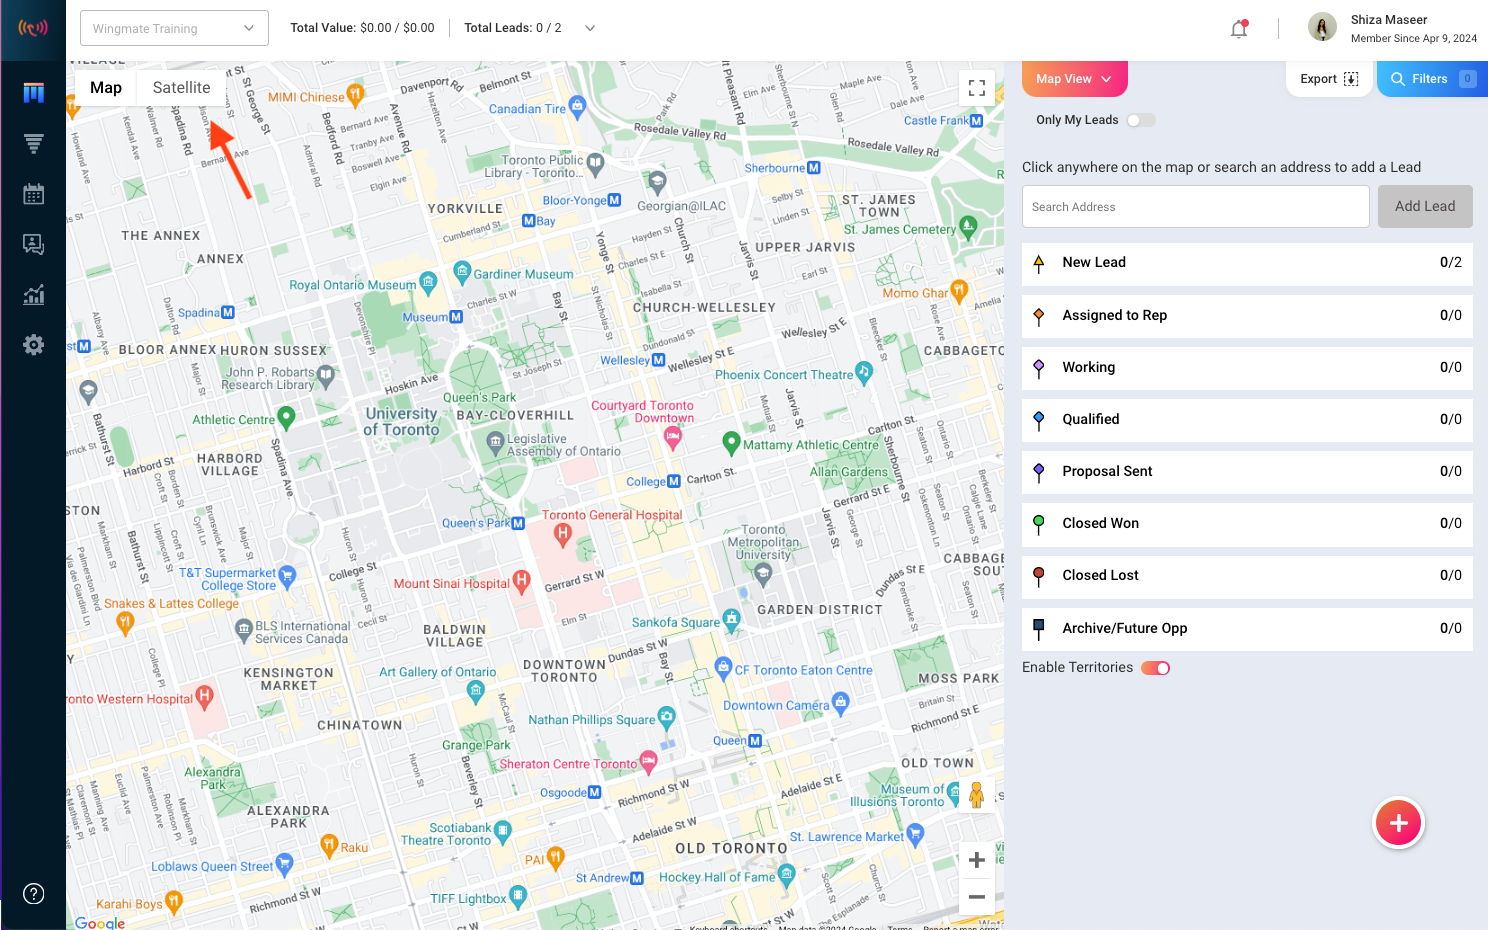The width and height of the screenshot is (1488, 930).
Task: Click the Nathan Phillips Square marker
Action: (x=667, y=717)
